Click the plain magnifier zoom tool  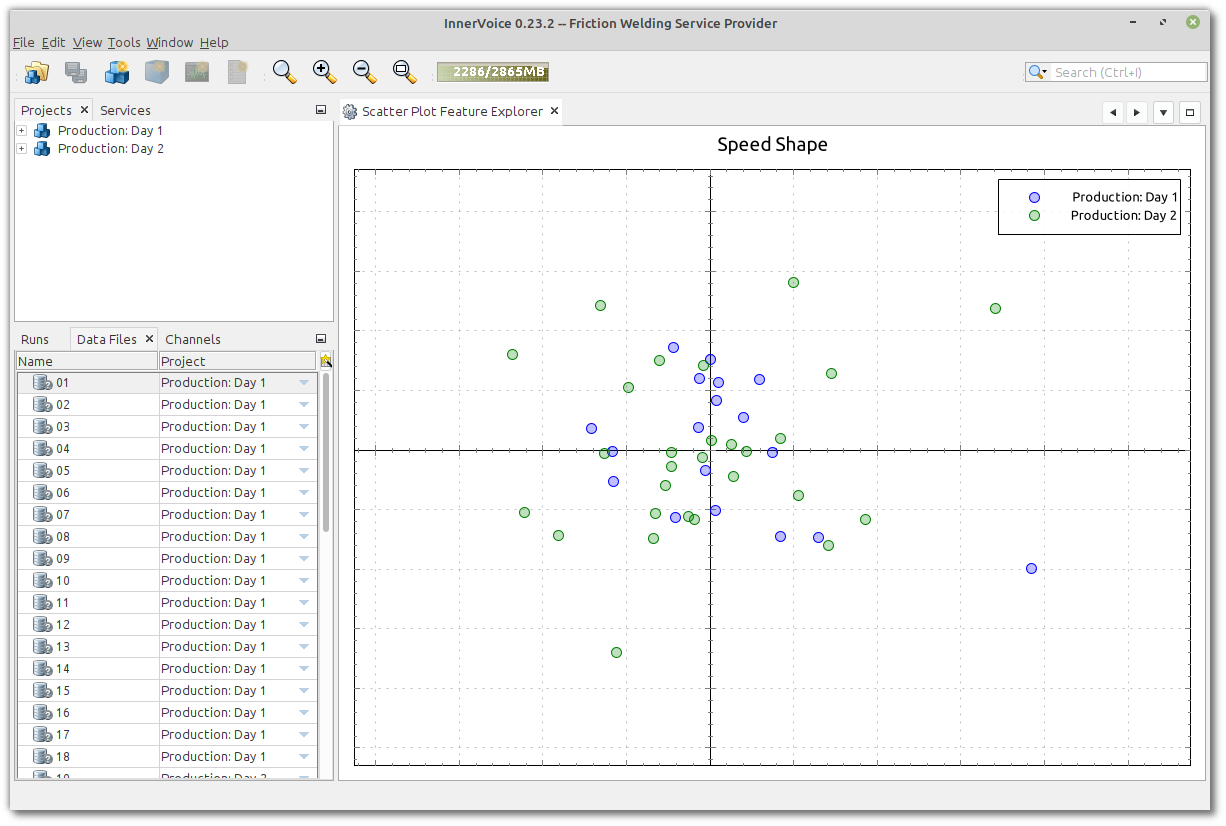[x=285, y=72]
